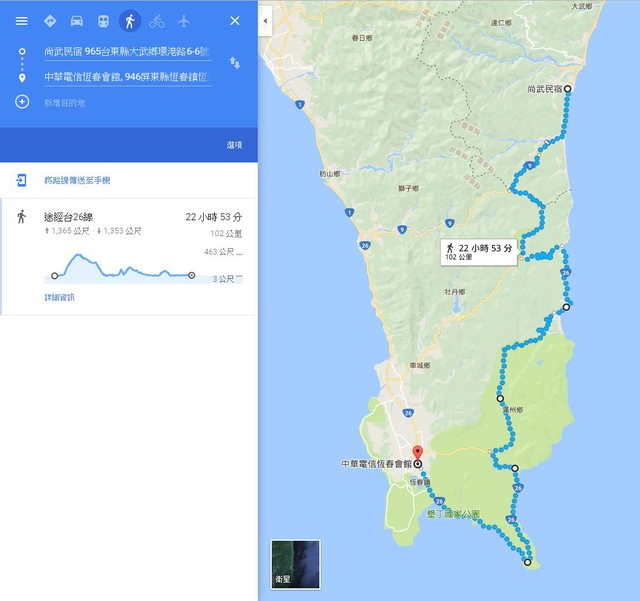640x601 pixels.
Task: Open the 選項 route options
Action: [x=234, y=145]
